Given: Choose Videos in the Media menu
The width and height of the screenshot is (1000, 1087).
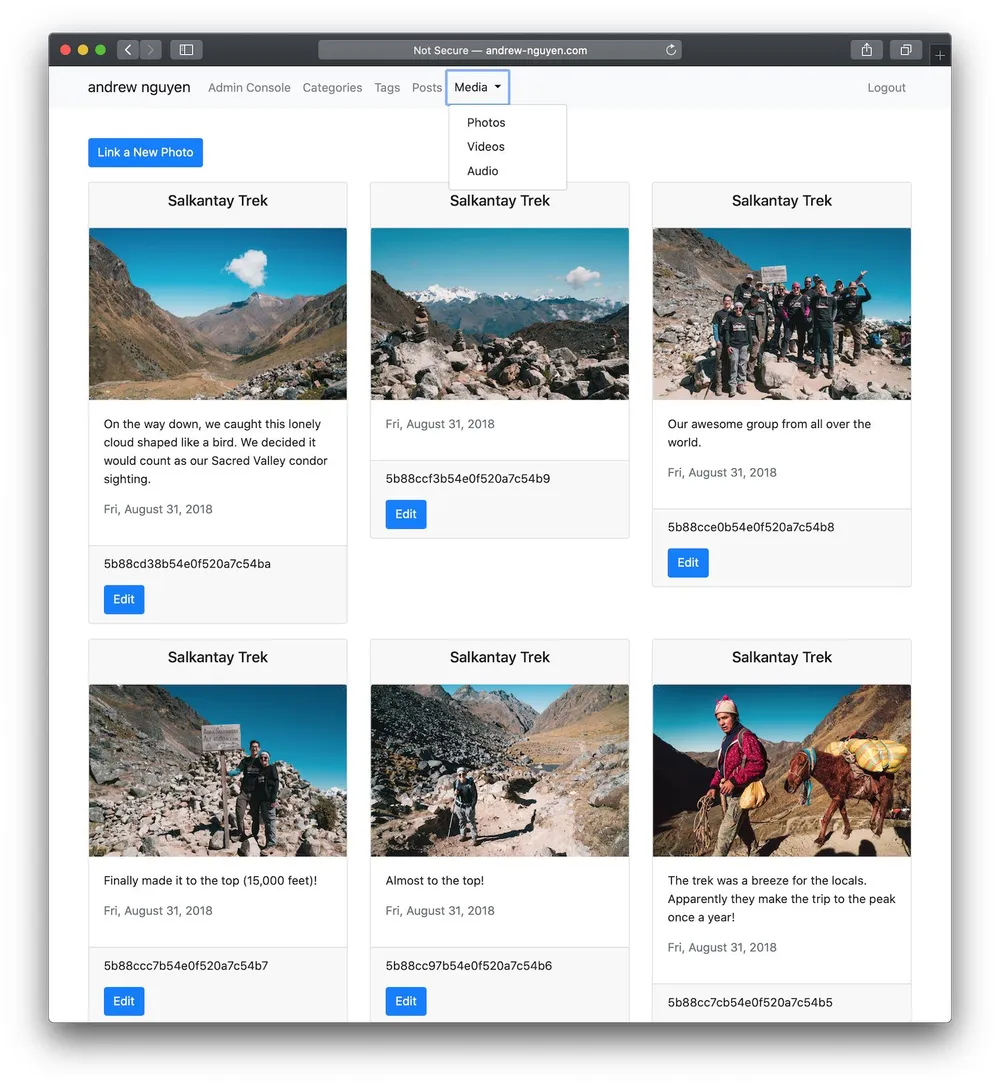Looking at the screenshot, I should (x=486, y=147).
